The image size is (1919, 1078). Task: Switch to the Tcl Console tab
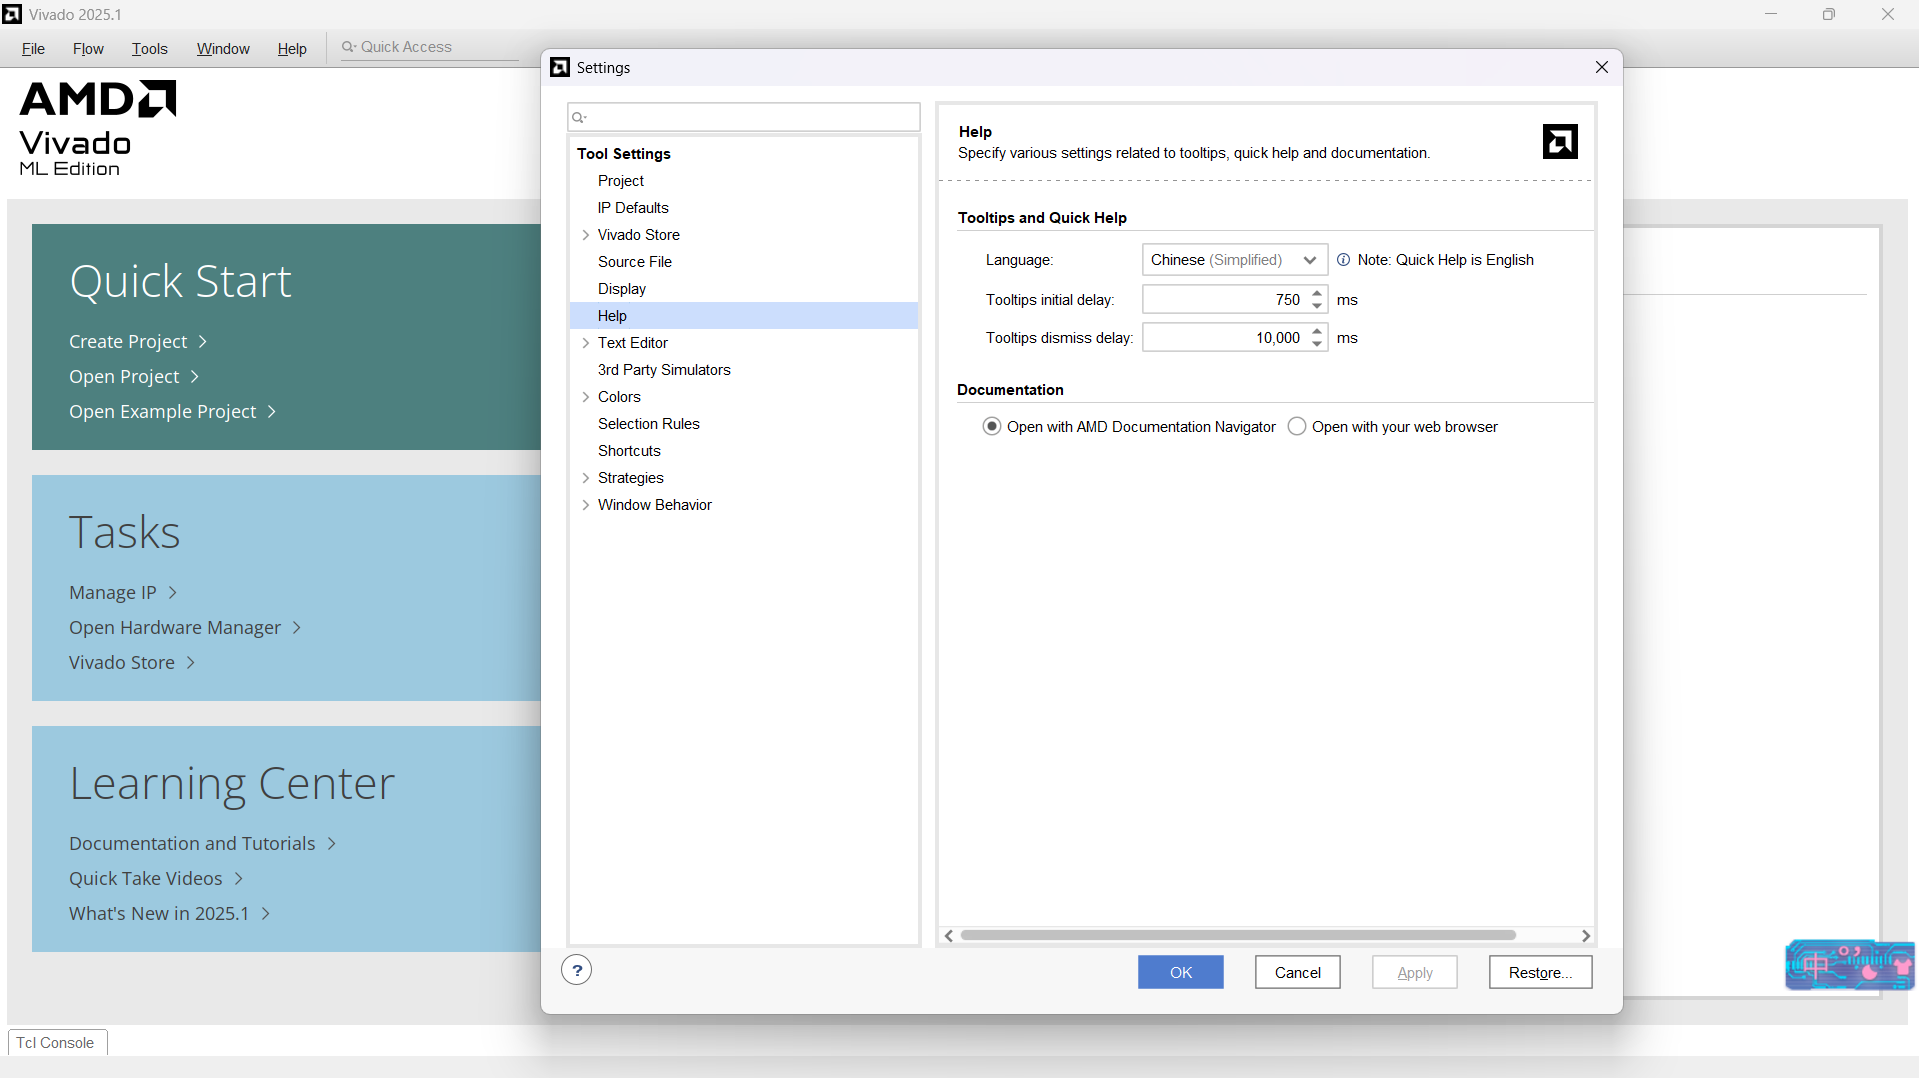(x=57, y=1042)
